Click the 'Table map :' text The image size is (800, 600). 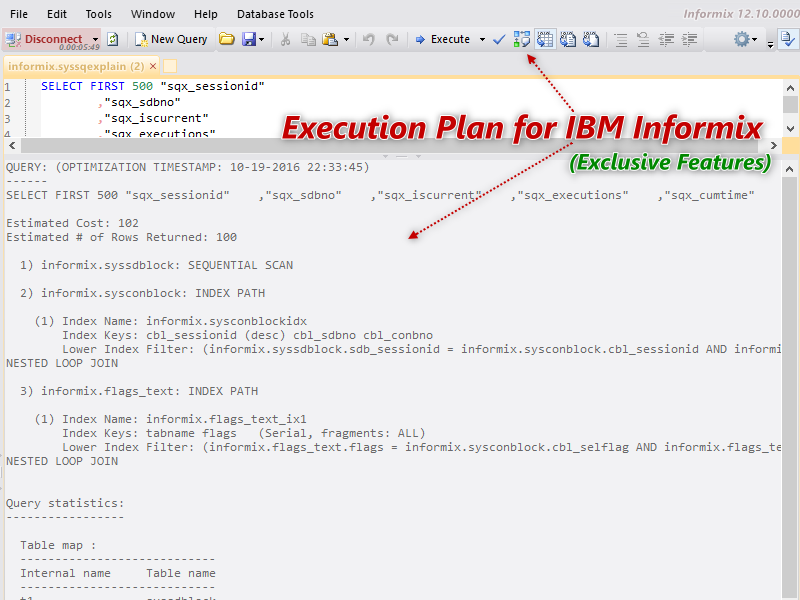coord(58,545)
